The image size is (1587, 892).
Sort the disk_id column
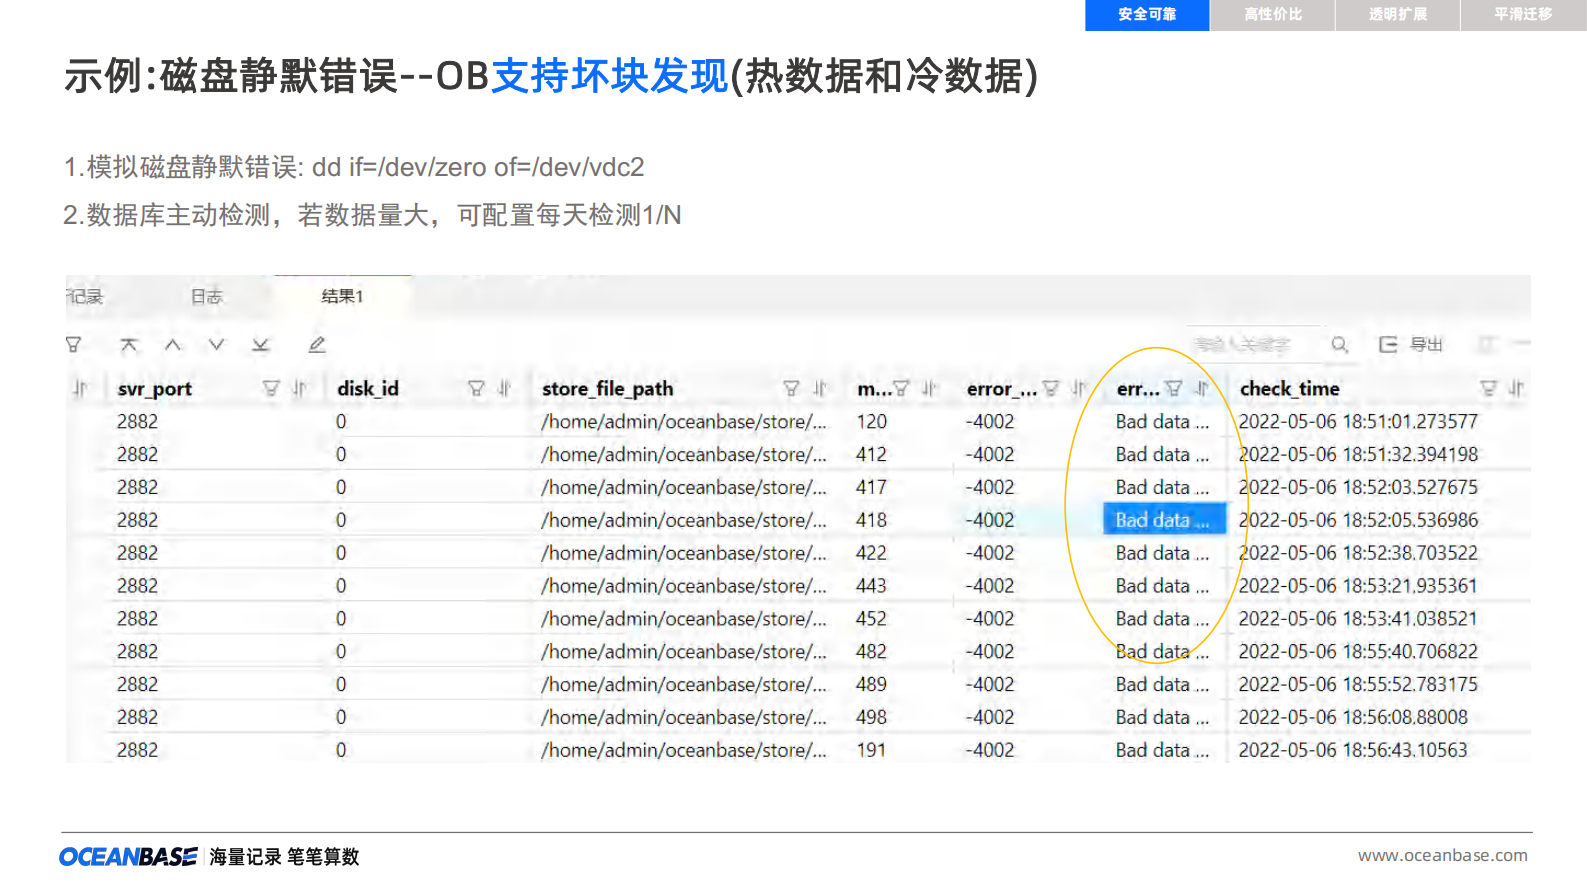tap(504, 388)
